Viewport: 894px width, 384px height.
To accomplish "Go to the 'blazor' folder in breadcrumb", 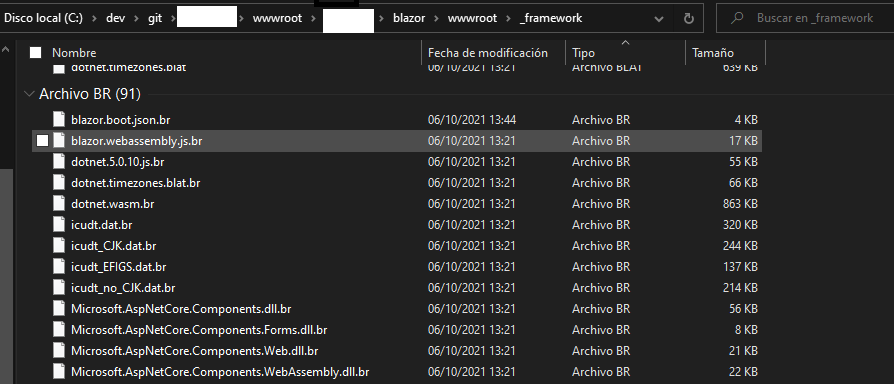I will (409, 18).
